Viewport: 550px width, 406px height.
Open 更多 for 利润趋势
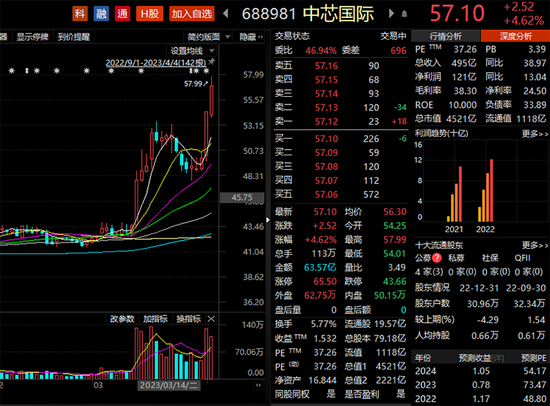535,134
